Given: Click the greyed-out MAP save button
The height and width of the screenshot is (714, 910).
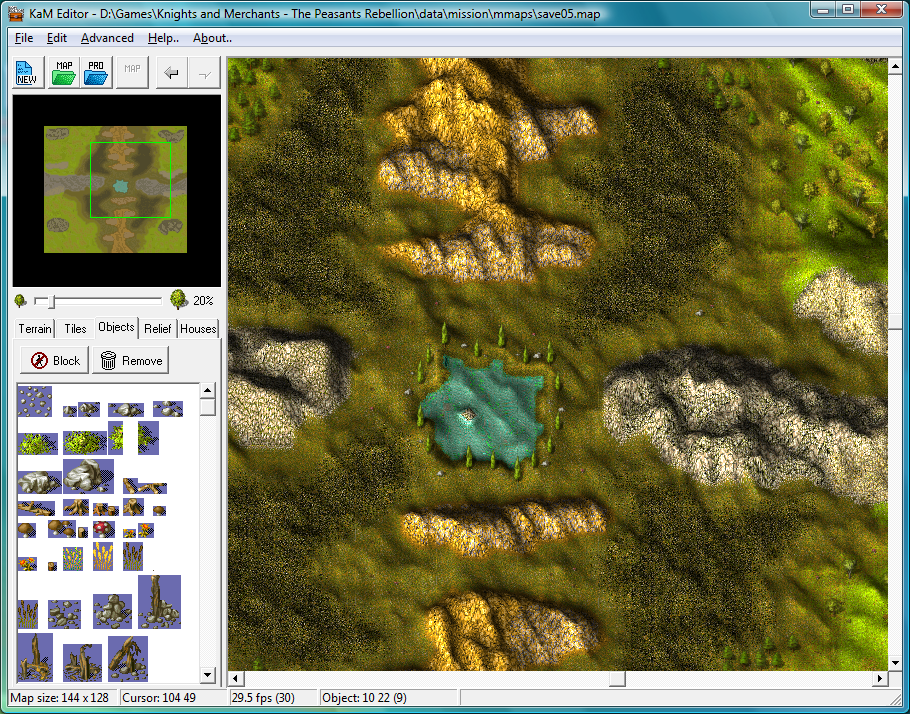Looking at the screenshot, I should pos(132,73).
